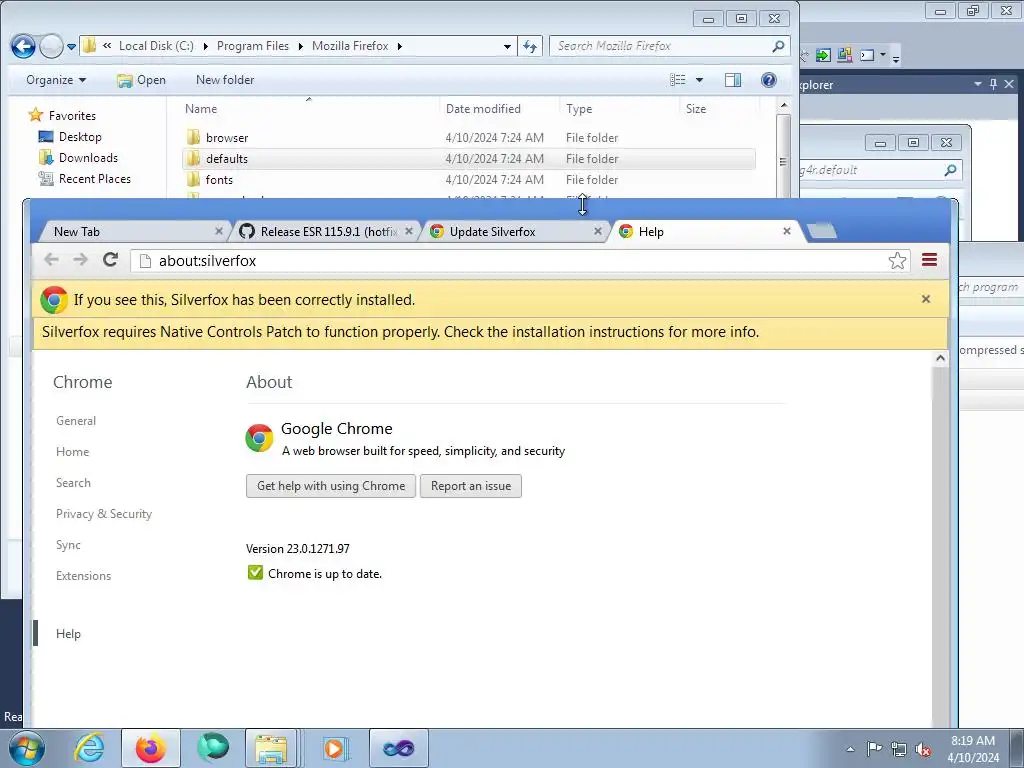Viewport: 1024px width, 768px height.
Task: Open the Home settings section
Action: click(72, 452)
